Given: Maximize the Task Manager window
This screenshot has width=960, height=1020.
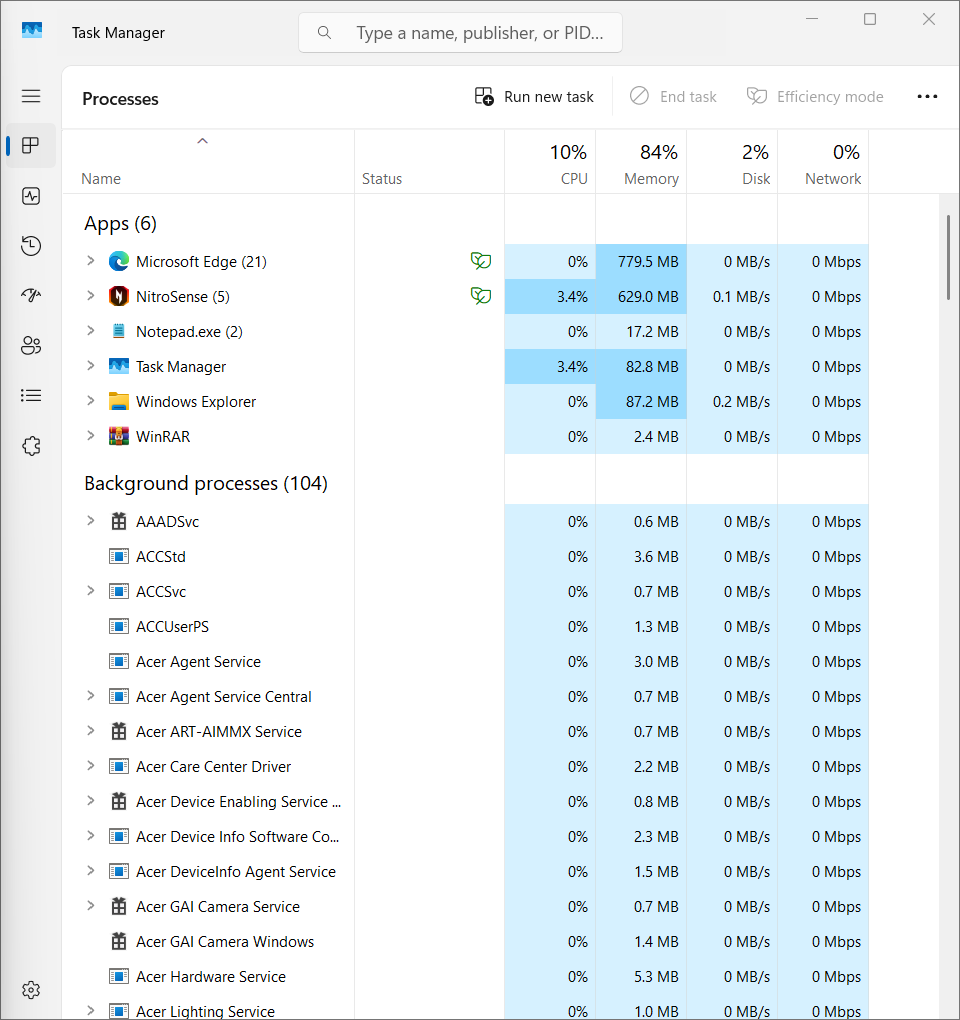Looking at the screenshot, I should tap(870, 19).
